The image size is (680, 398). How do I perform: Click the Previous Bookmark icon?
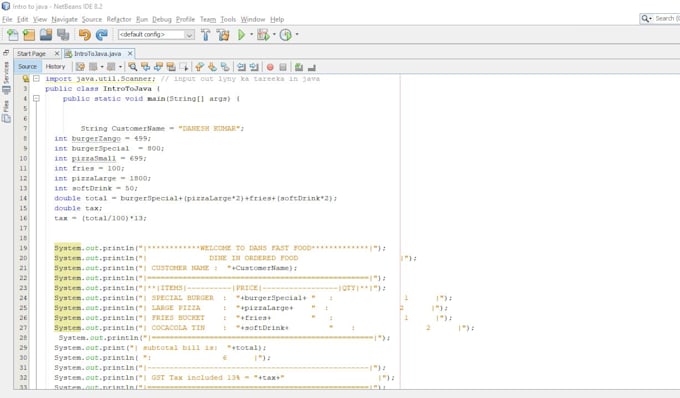coord(199,67)
